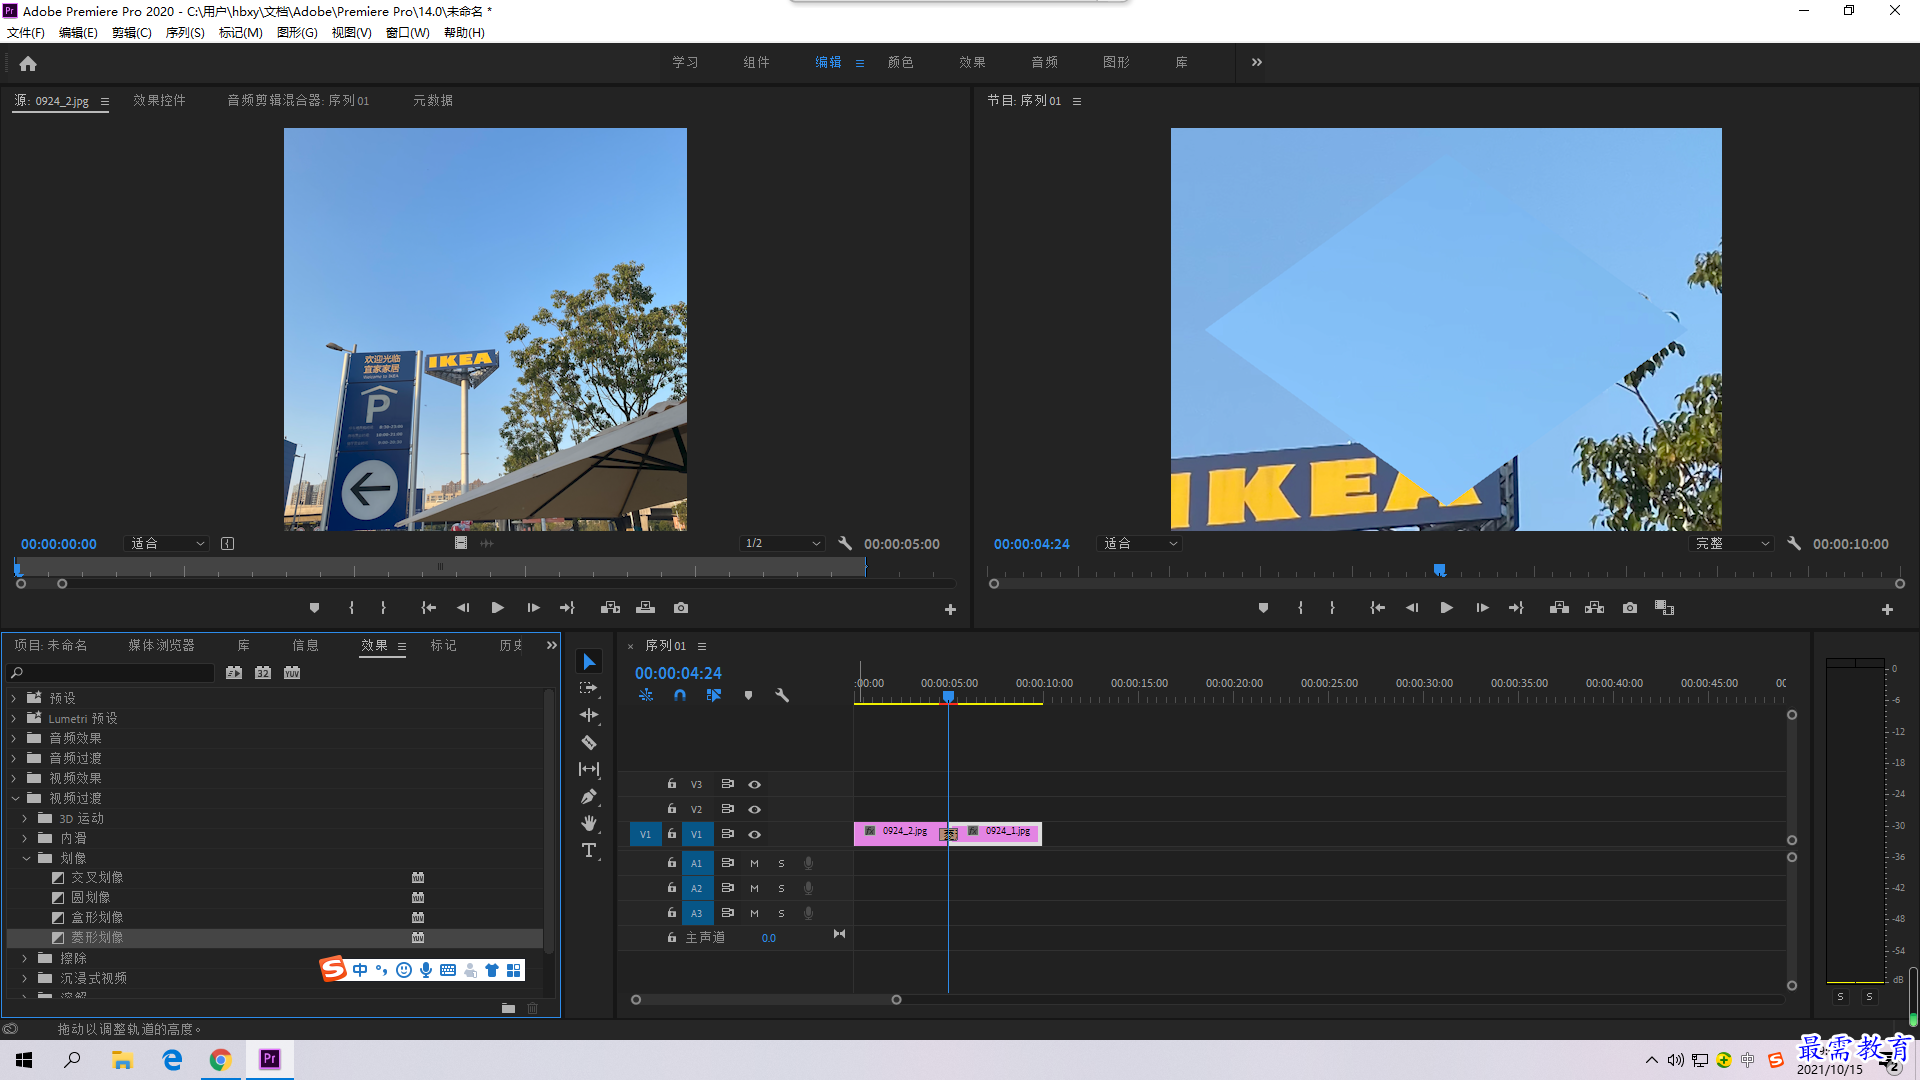Mute track A1
The height and width of the screenshot is (1080, 1920).
click(x=754, y=863)
